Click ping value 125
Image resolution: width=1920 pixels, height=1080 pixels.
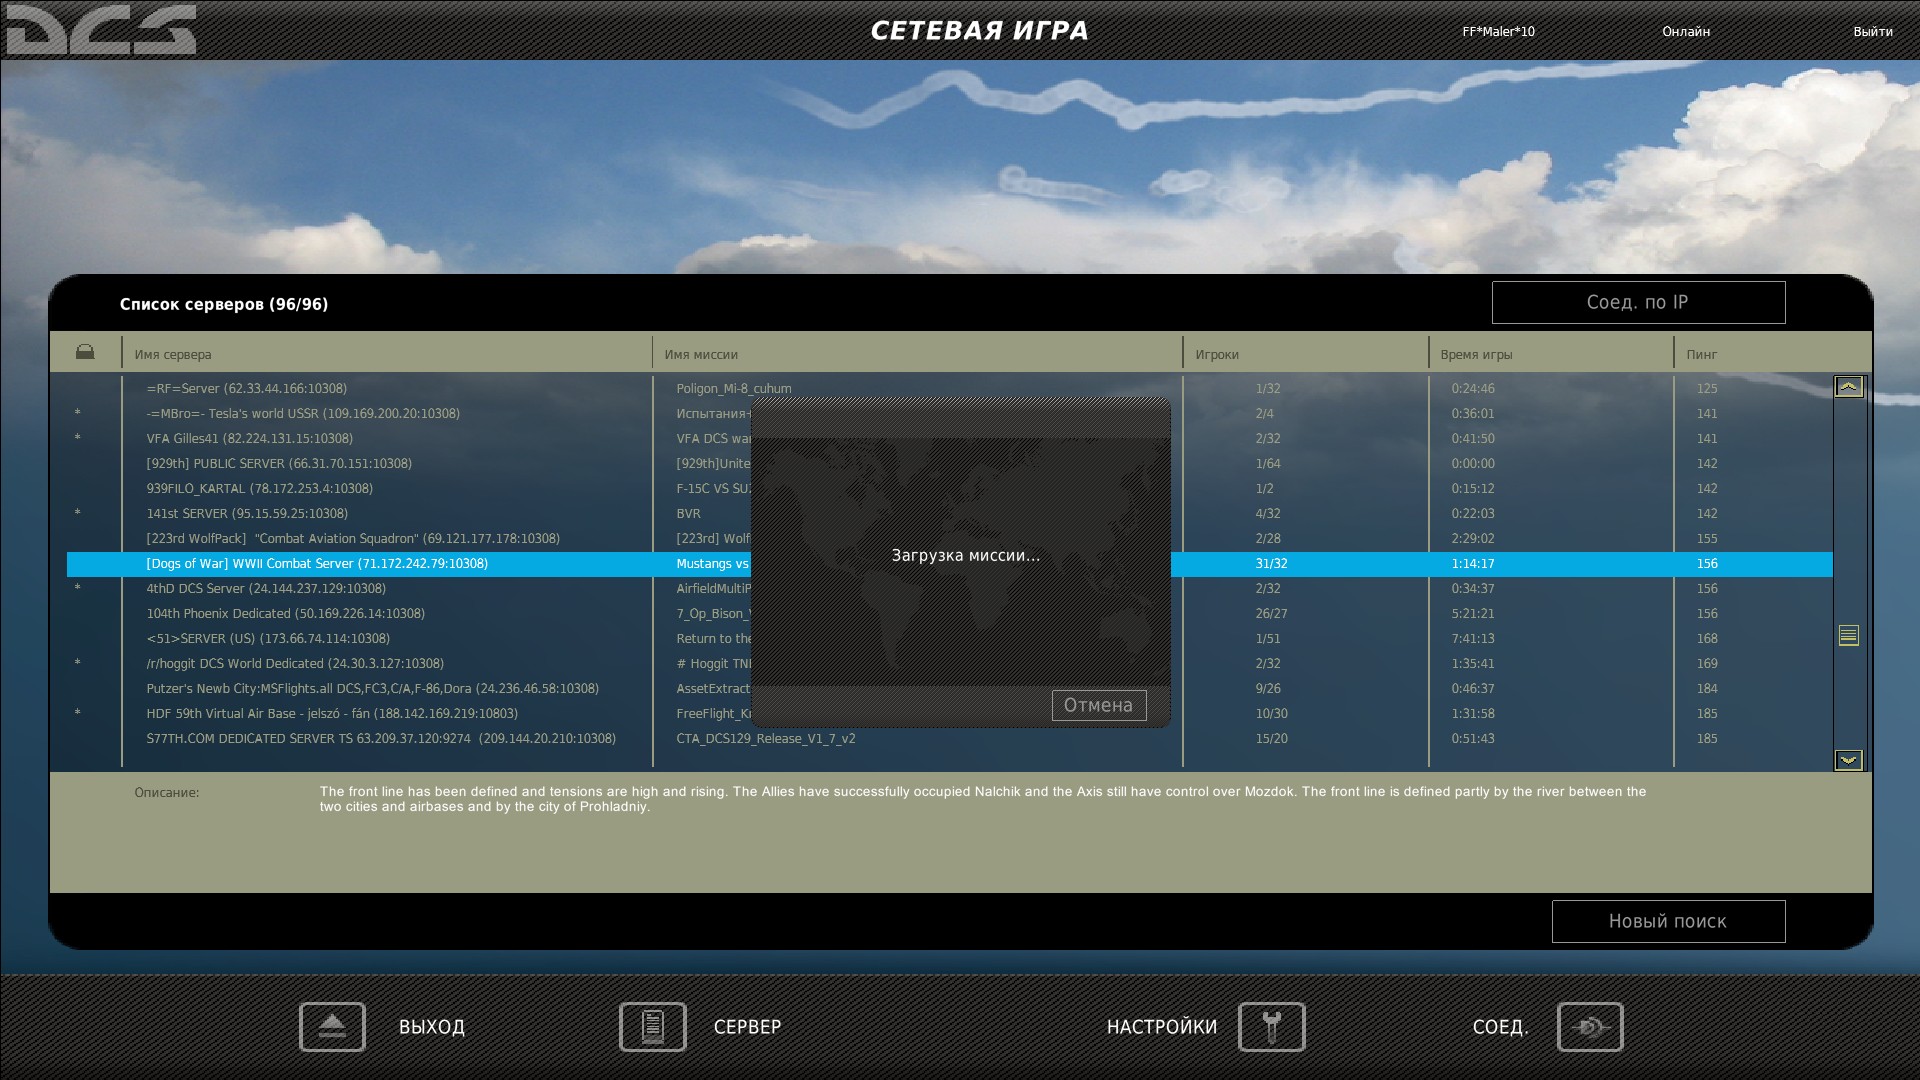pos(1707,388)
